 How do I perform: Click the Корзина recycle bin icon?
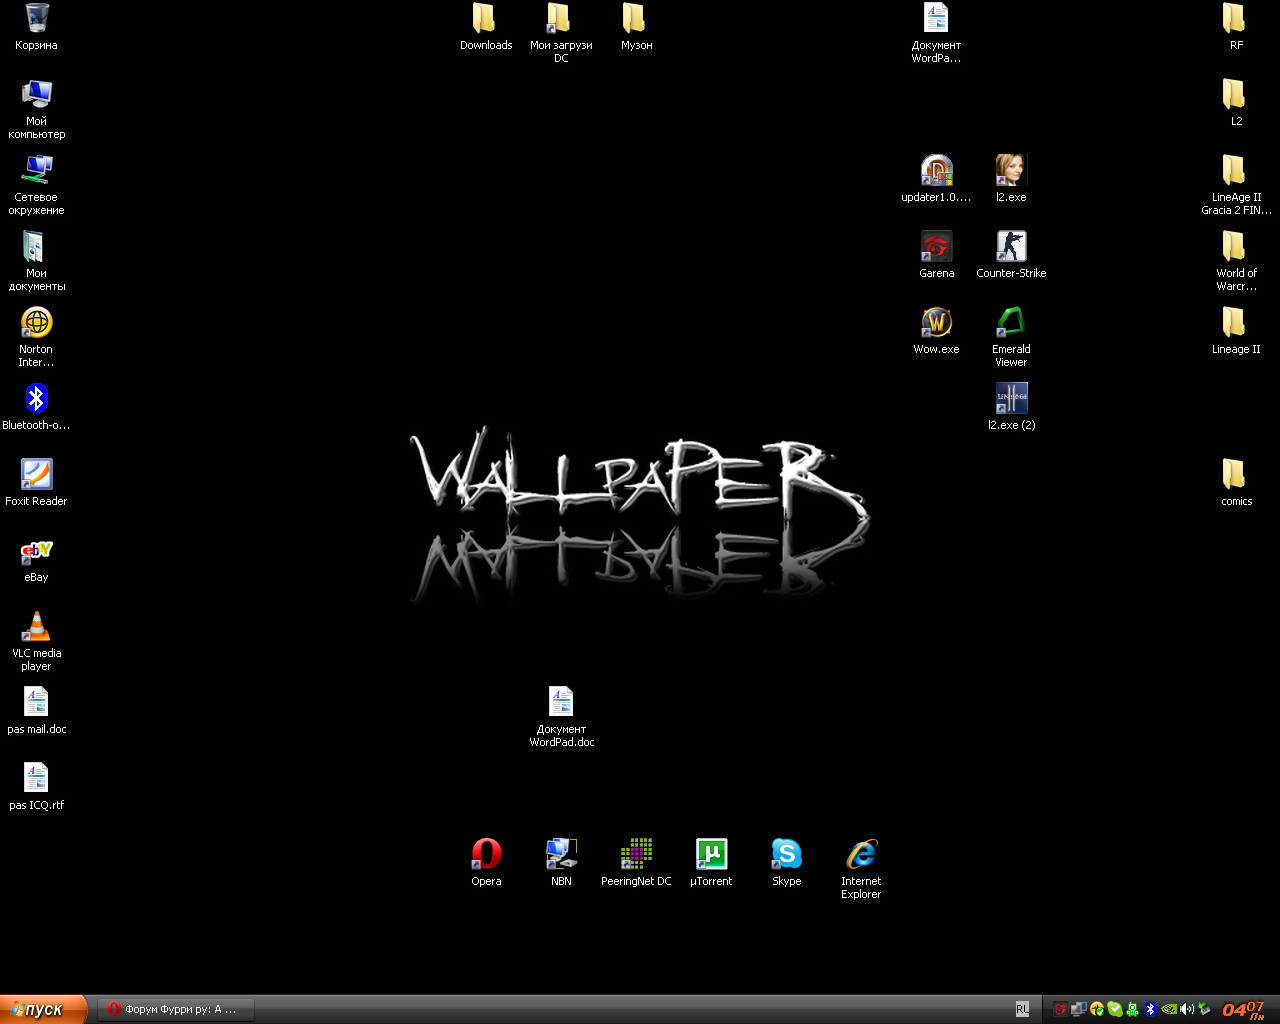(36, 19)
